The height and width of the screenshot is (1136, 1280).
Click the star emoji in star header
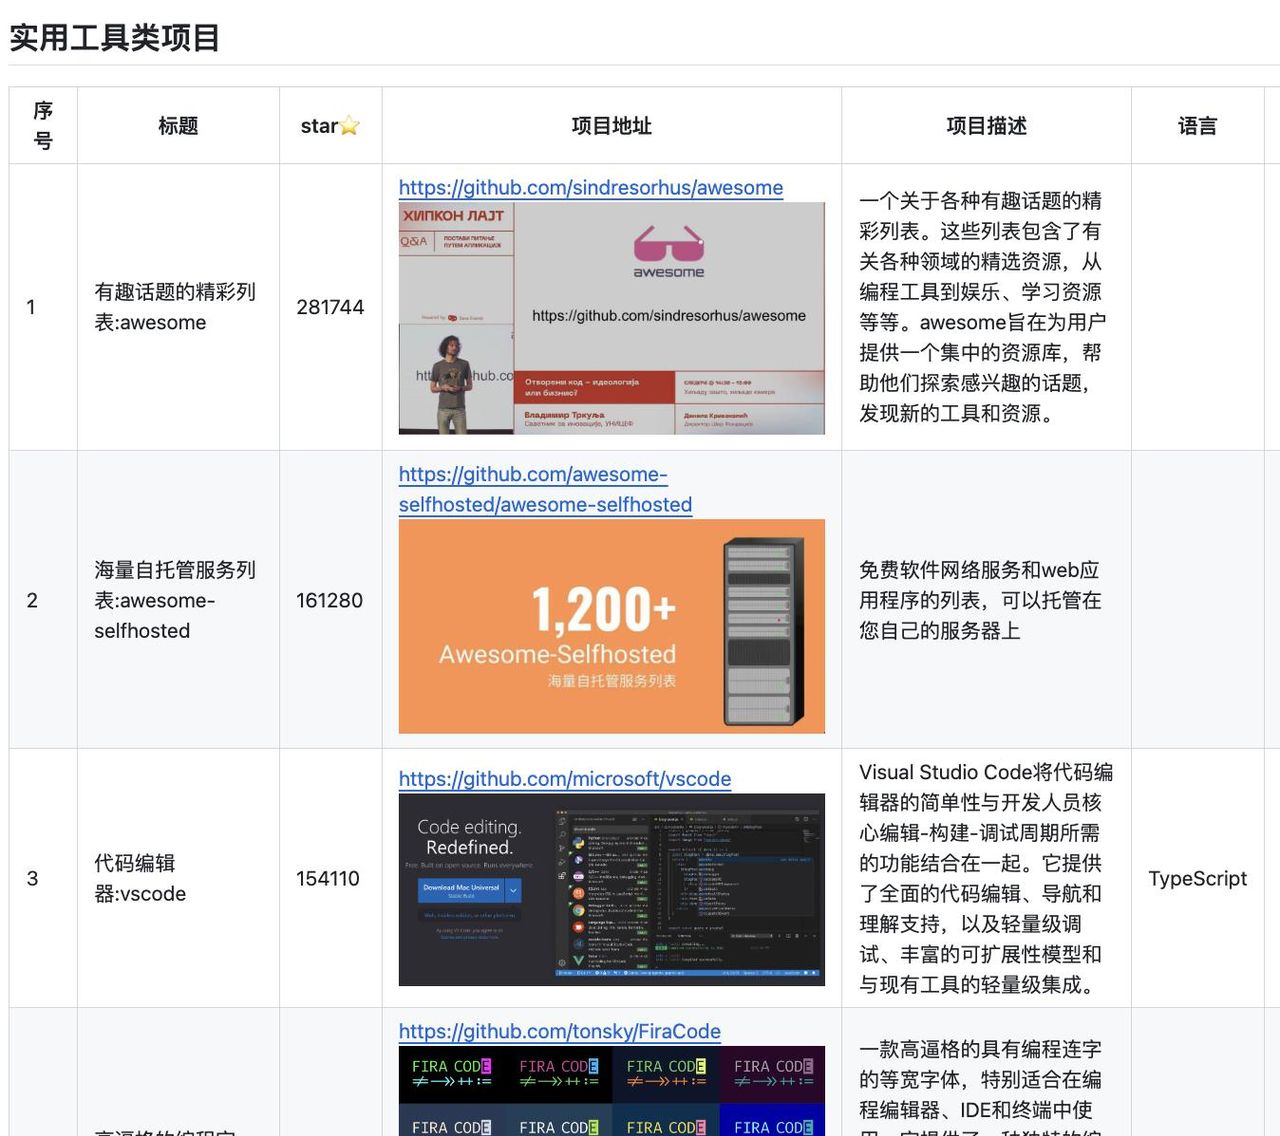point(349,126)
